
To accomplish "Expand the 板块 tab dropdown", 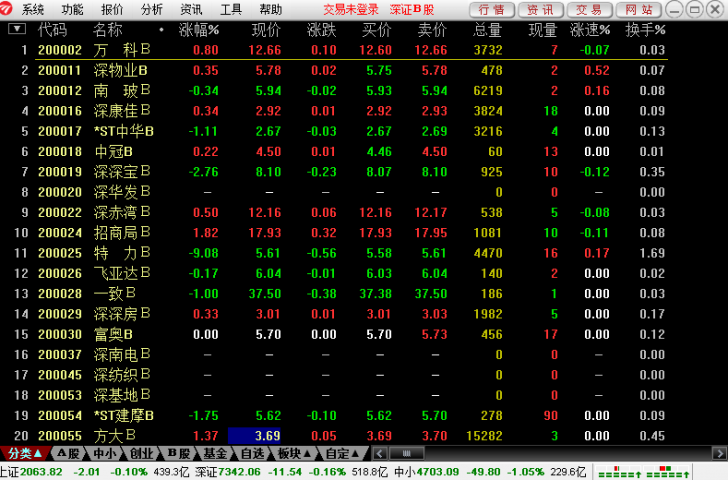I will (294, 454).
